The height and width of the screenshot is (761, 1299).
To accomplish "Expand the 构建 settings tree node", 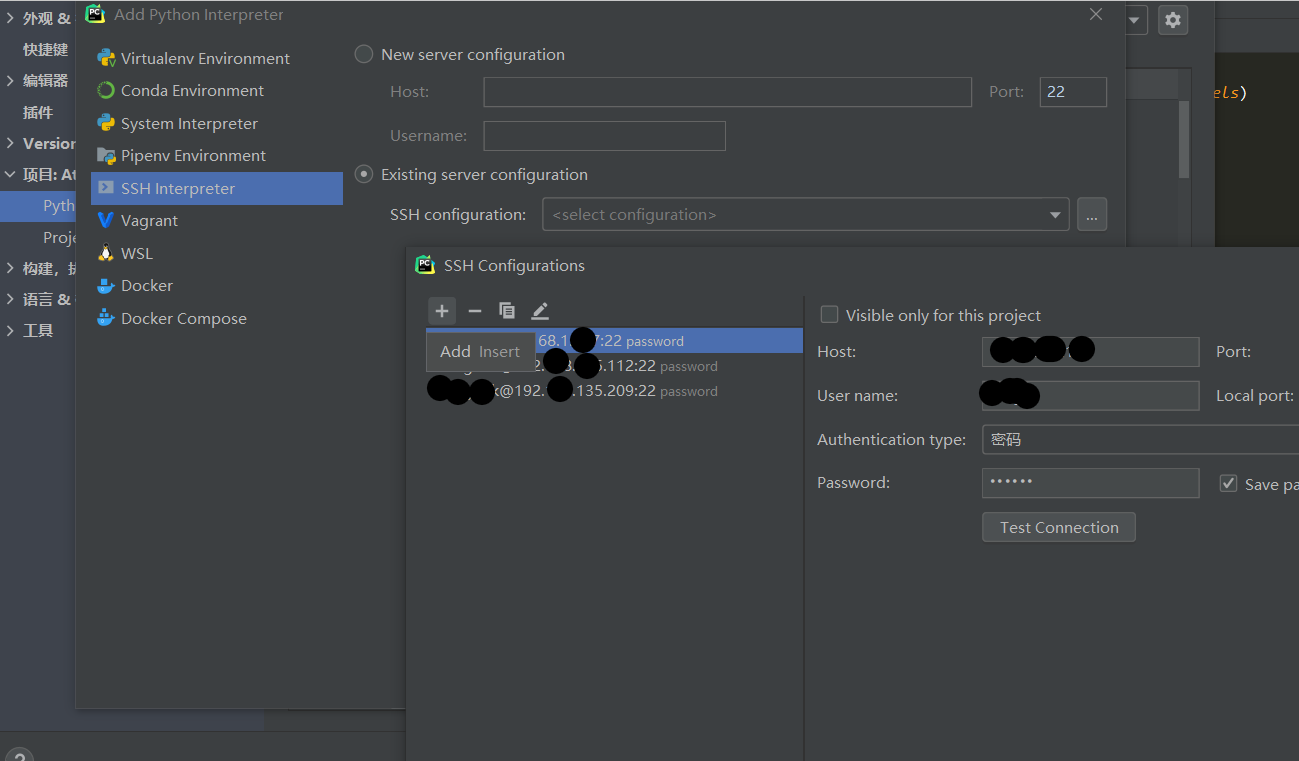I will (10, 268).
